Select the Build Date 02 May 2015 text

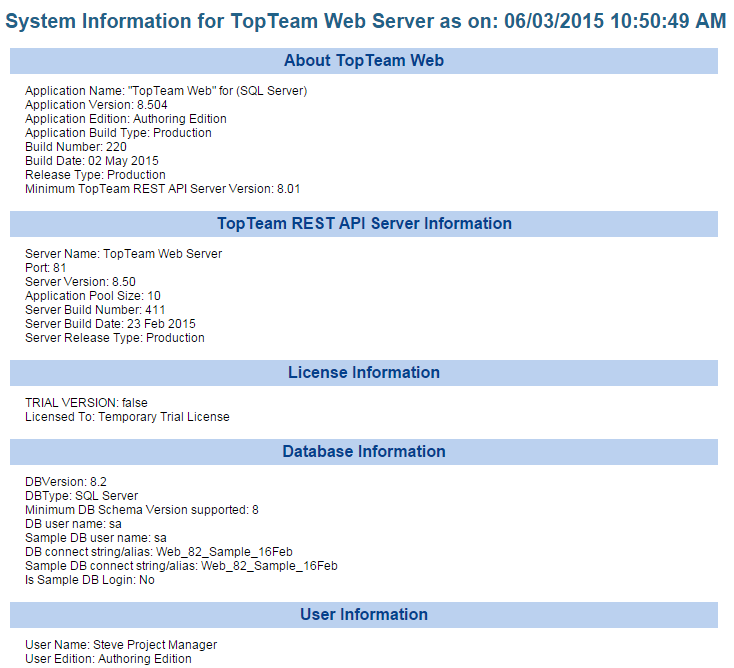pos(92,161)
